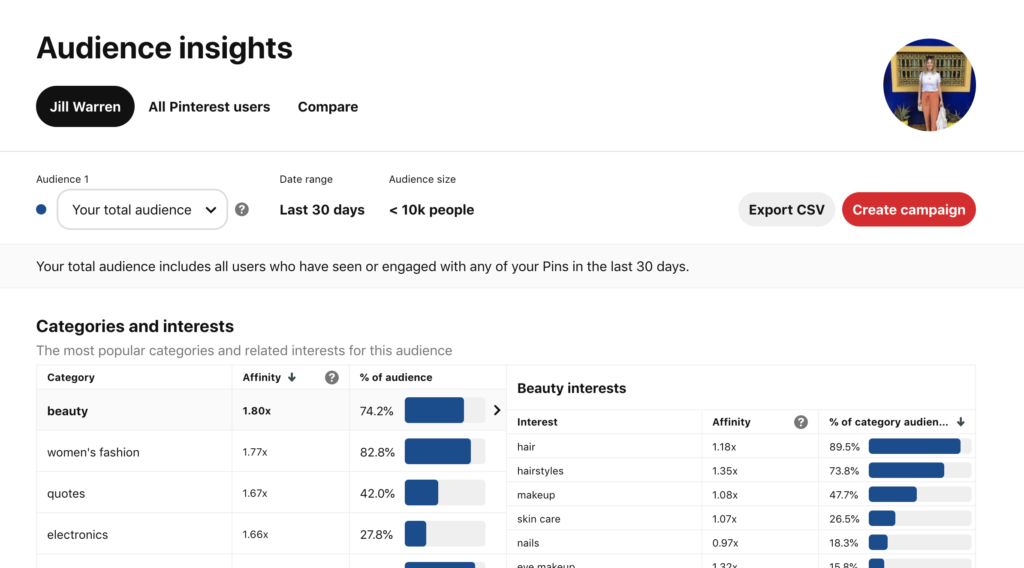The width and height of the screenshot is (1024, 568).
Task: Click the Affinity help icon in Beauty interests
Action: (801, 422)
